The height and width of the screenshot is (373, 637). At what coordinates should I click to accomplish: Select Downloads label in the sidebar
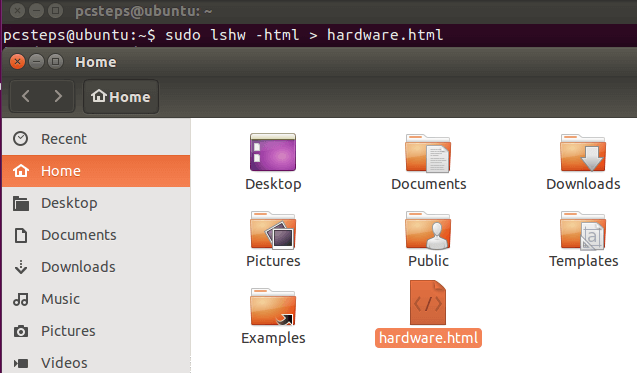coord(78,267)
